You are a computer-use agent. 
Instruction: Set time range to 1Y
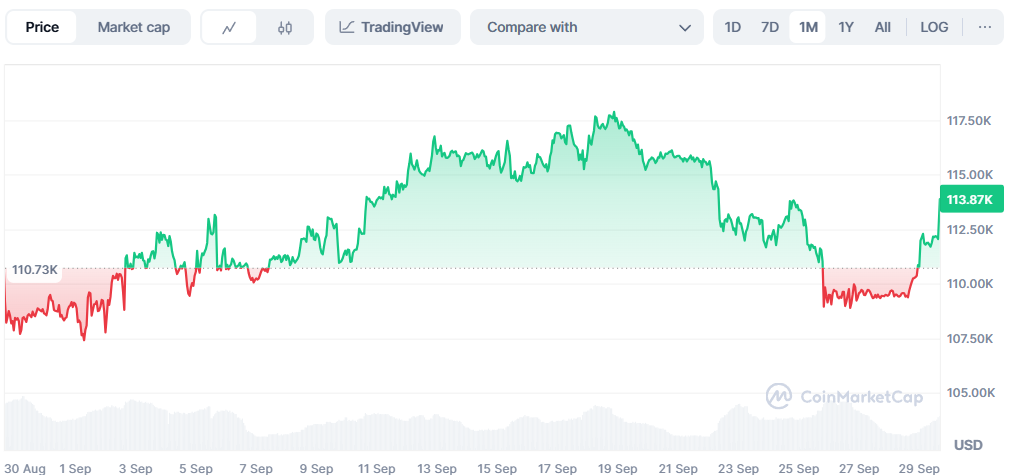coord(846,28)
